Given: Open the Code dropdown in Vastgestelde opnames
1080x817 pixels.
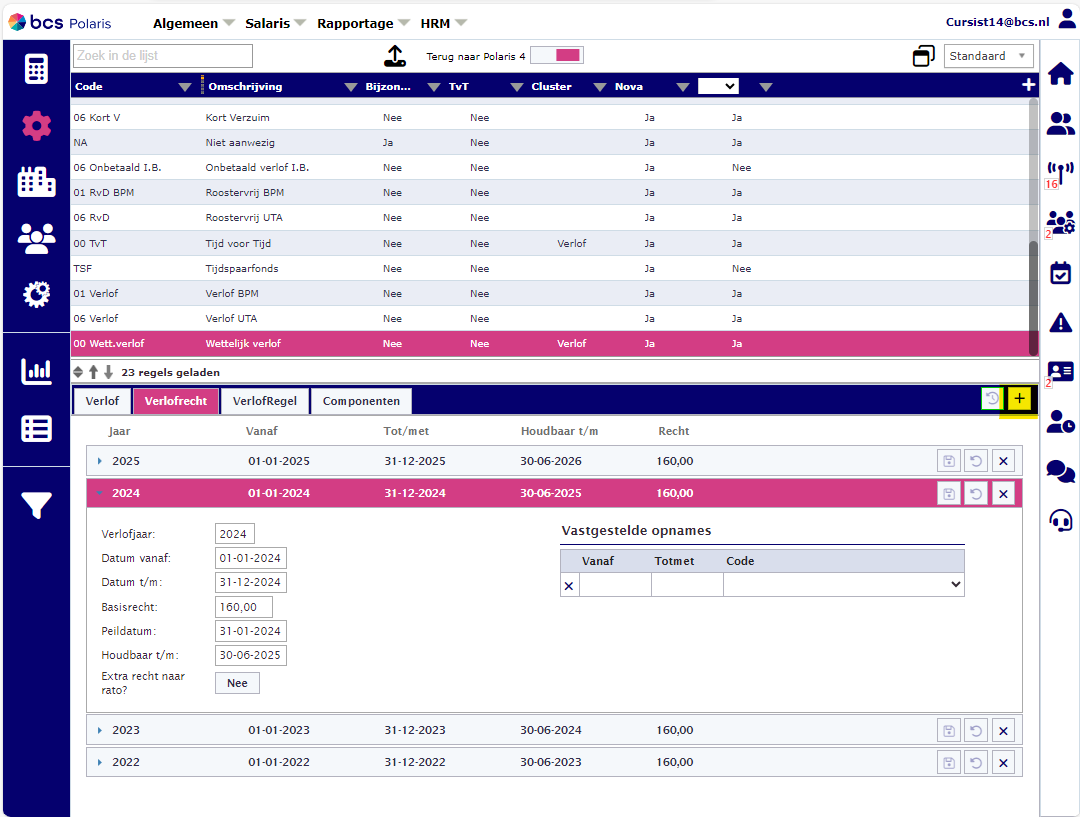Looking at the screenshot, I should pos(843,585).
